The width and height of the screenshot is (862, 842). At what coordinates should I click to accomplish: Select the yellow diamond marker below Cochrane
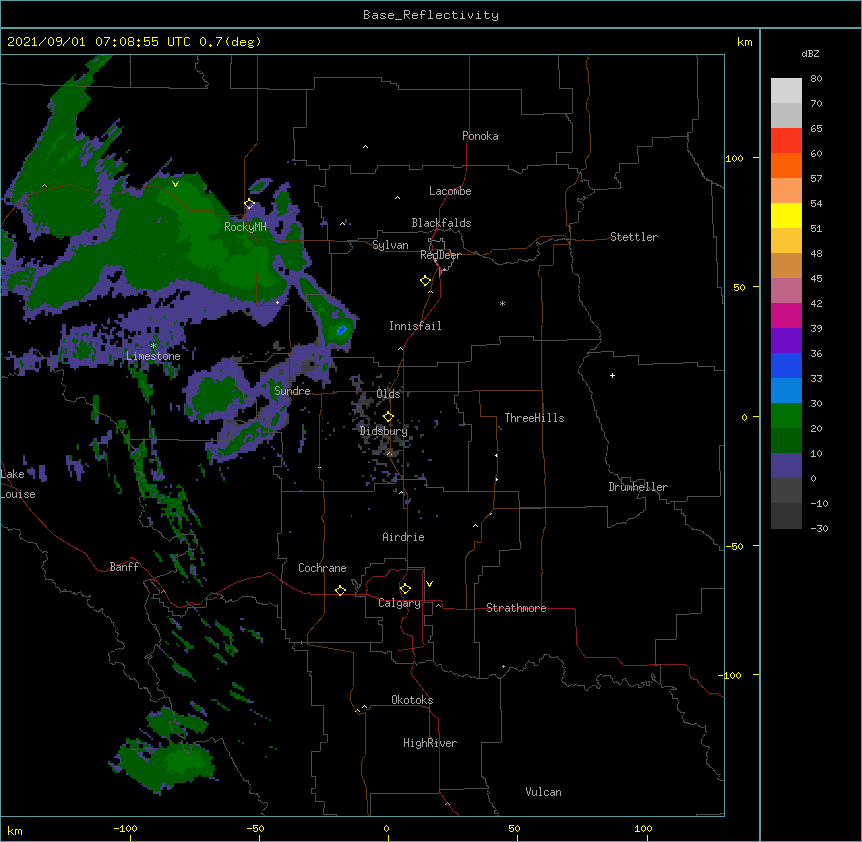(x=340, y=590)
